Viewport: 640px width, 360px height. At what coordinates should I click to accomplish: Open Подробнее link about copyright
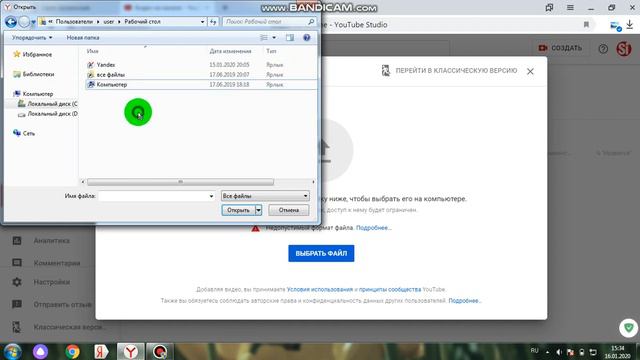465,301
